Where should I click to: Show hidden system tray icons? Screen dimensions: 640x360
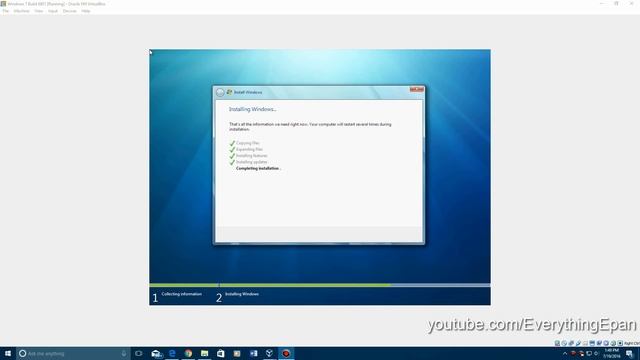[x=565, y=353]
